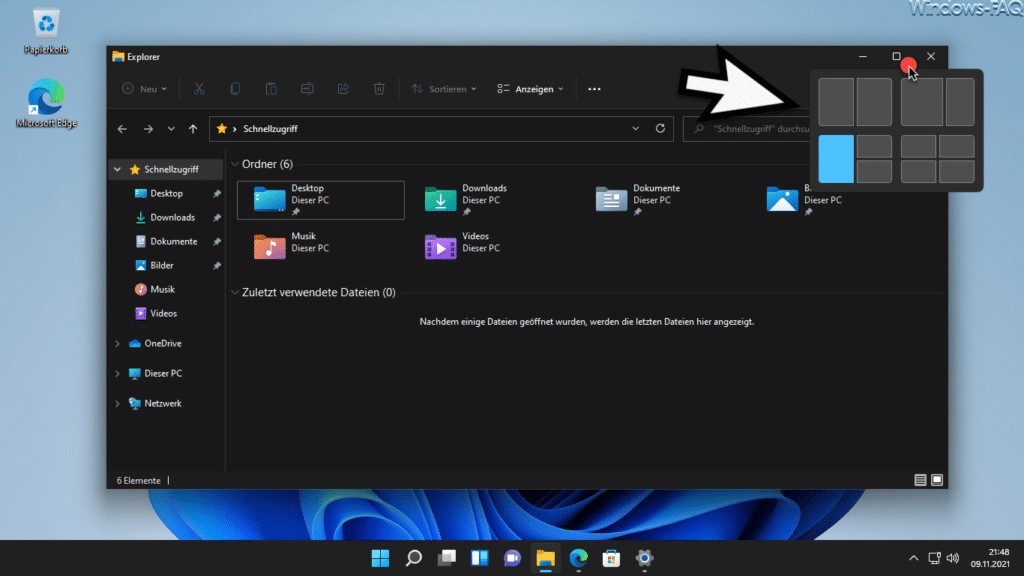
Task: Open Chat icon on the taskbar
Action: point(513,558)
